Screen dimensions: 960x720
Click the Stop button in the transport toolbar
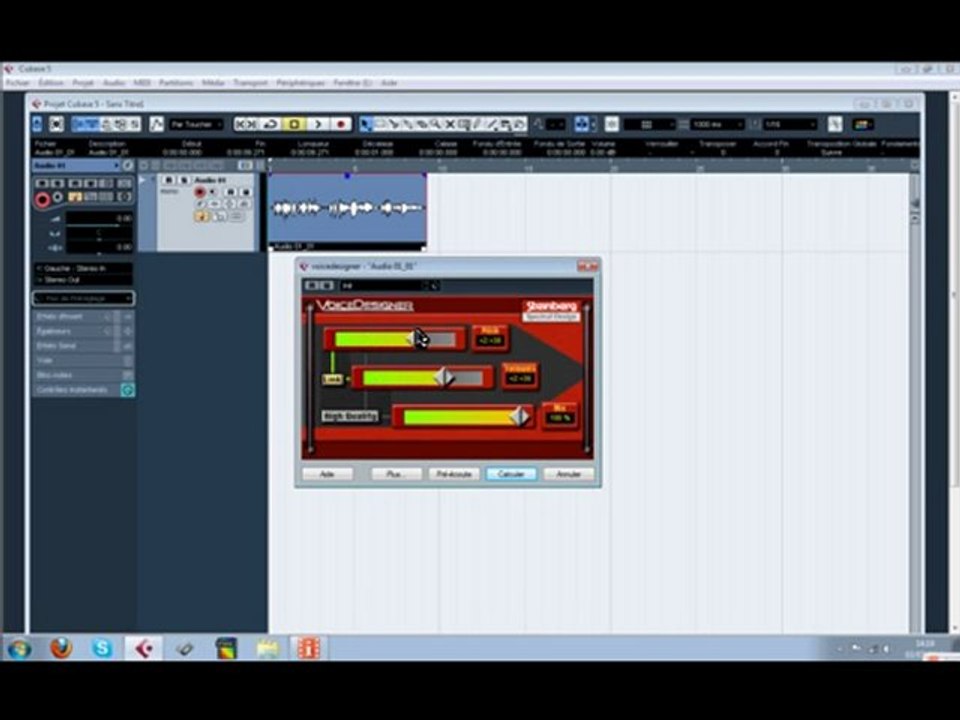coord(294,124)
